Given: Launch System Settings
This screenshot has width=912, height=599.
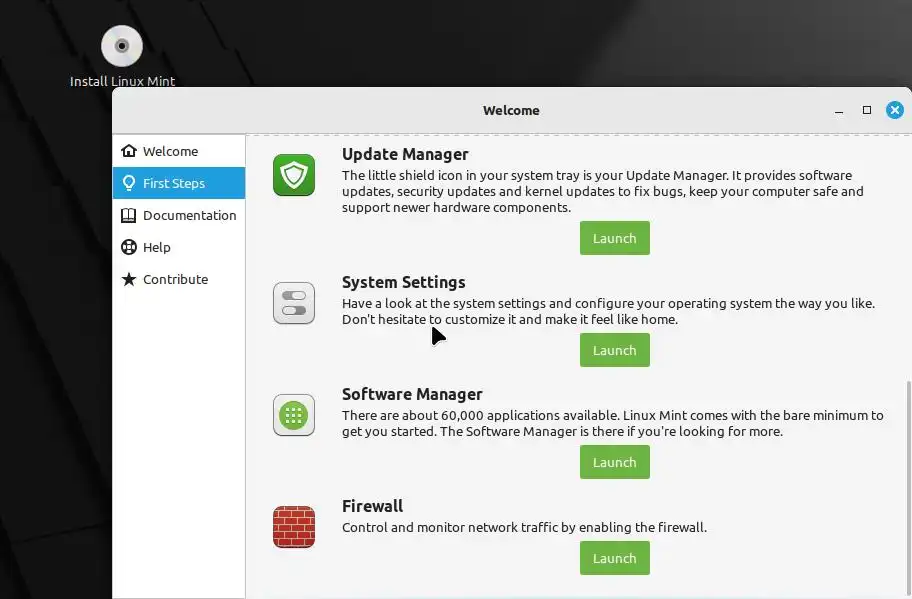Looking at the screenshot, I should click(x=615, y=350).
